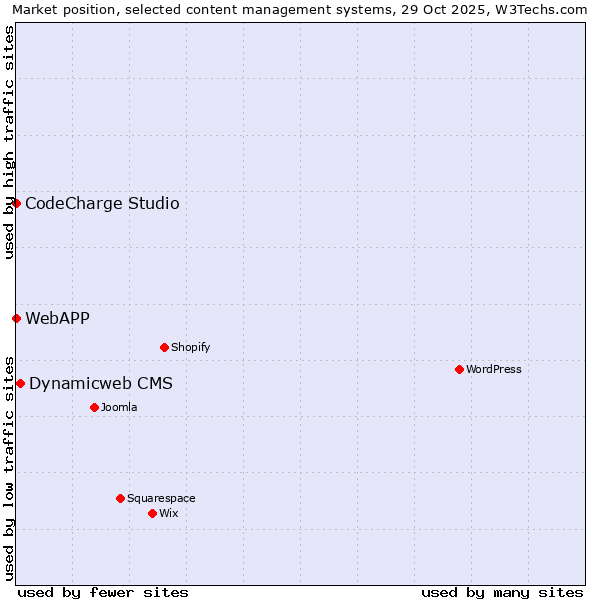This screenshot has height=600, width=600.
Task: Select the Shopify diamond marker
Action: (164, 347)
